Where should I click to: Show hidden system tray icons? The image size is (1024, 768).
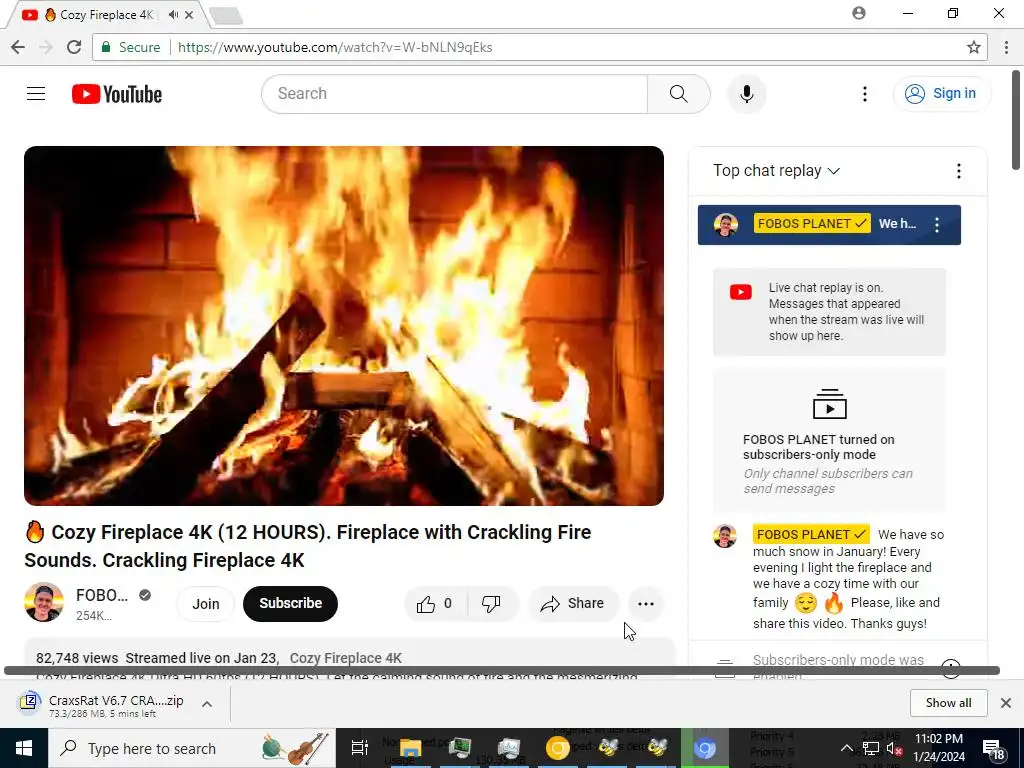click(x=846, y=748)
